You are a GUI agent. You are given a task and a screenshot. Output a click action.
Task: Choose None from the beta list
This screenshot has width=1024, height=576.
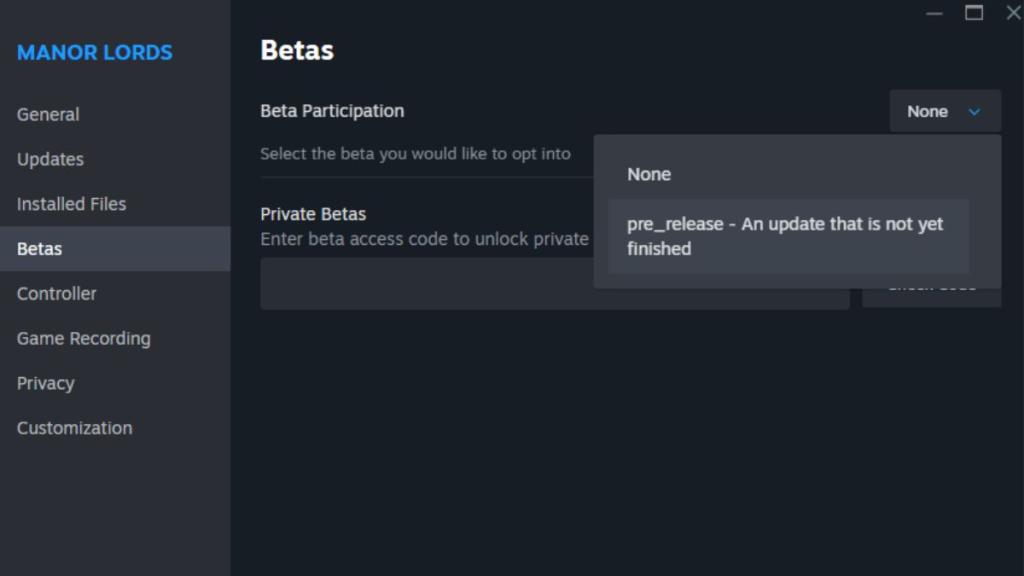pyautogui.click(x=649, y=174)
